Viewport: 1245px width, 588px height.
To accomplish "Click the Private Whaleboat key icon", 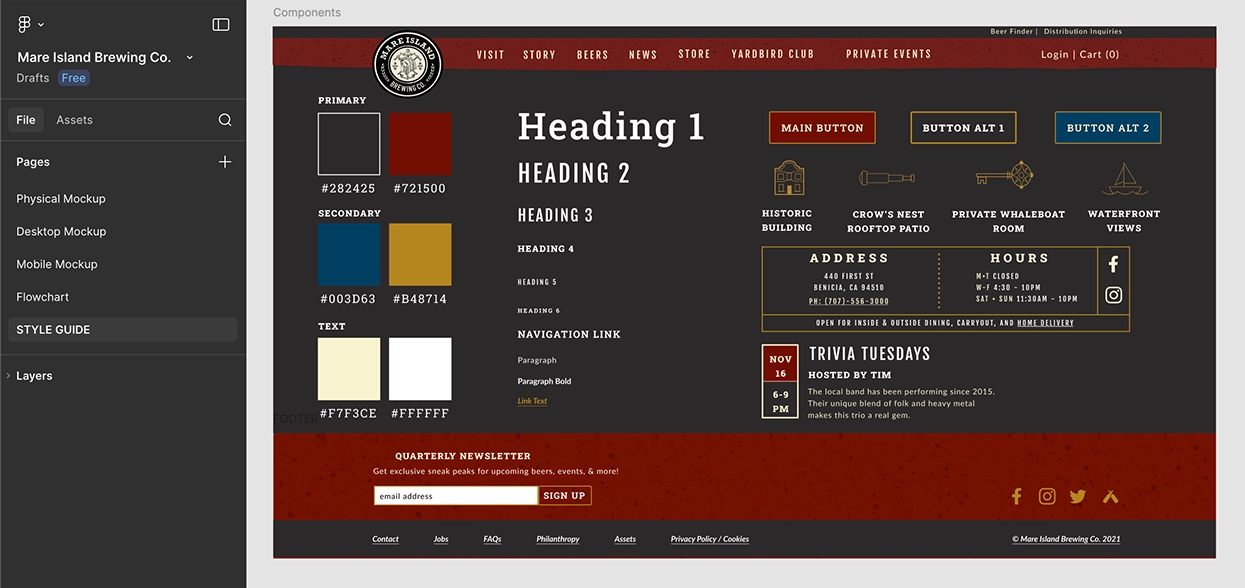I will (1005, 177).
